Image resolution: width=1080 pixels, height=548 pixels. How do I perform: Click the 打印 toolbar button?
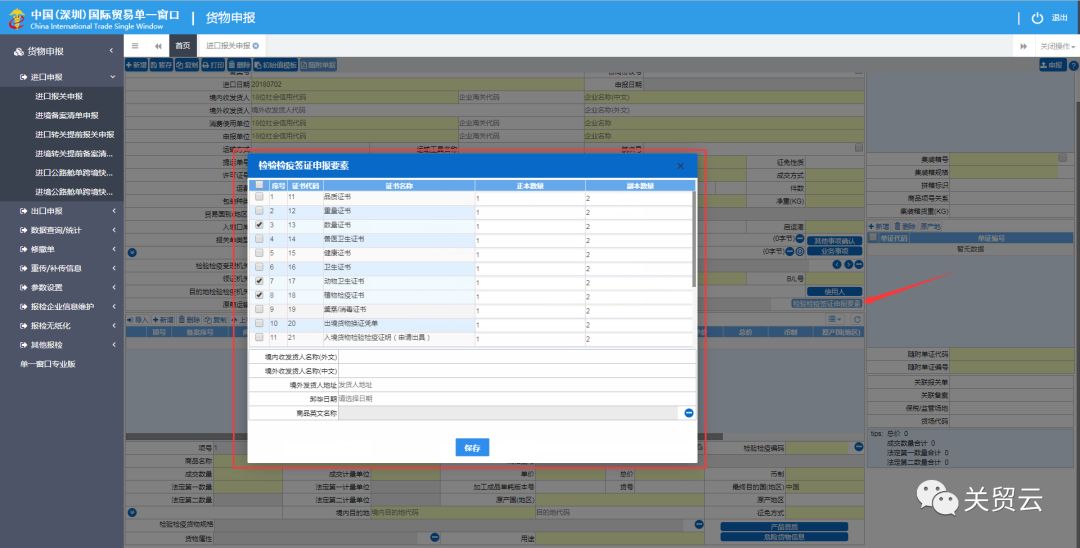pos(213,65)
